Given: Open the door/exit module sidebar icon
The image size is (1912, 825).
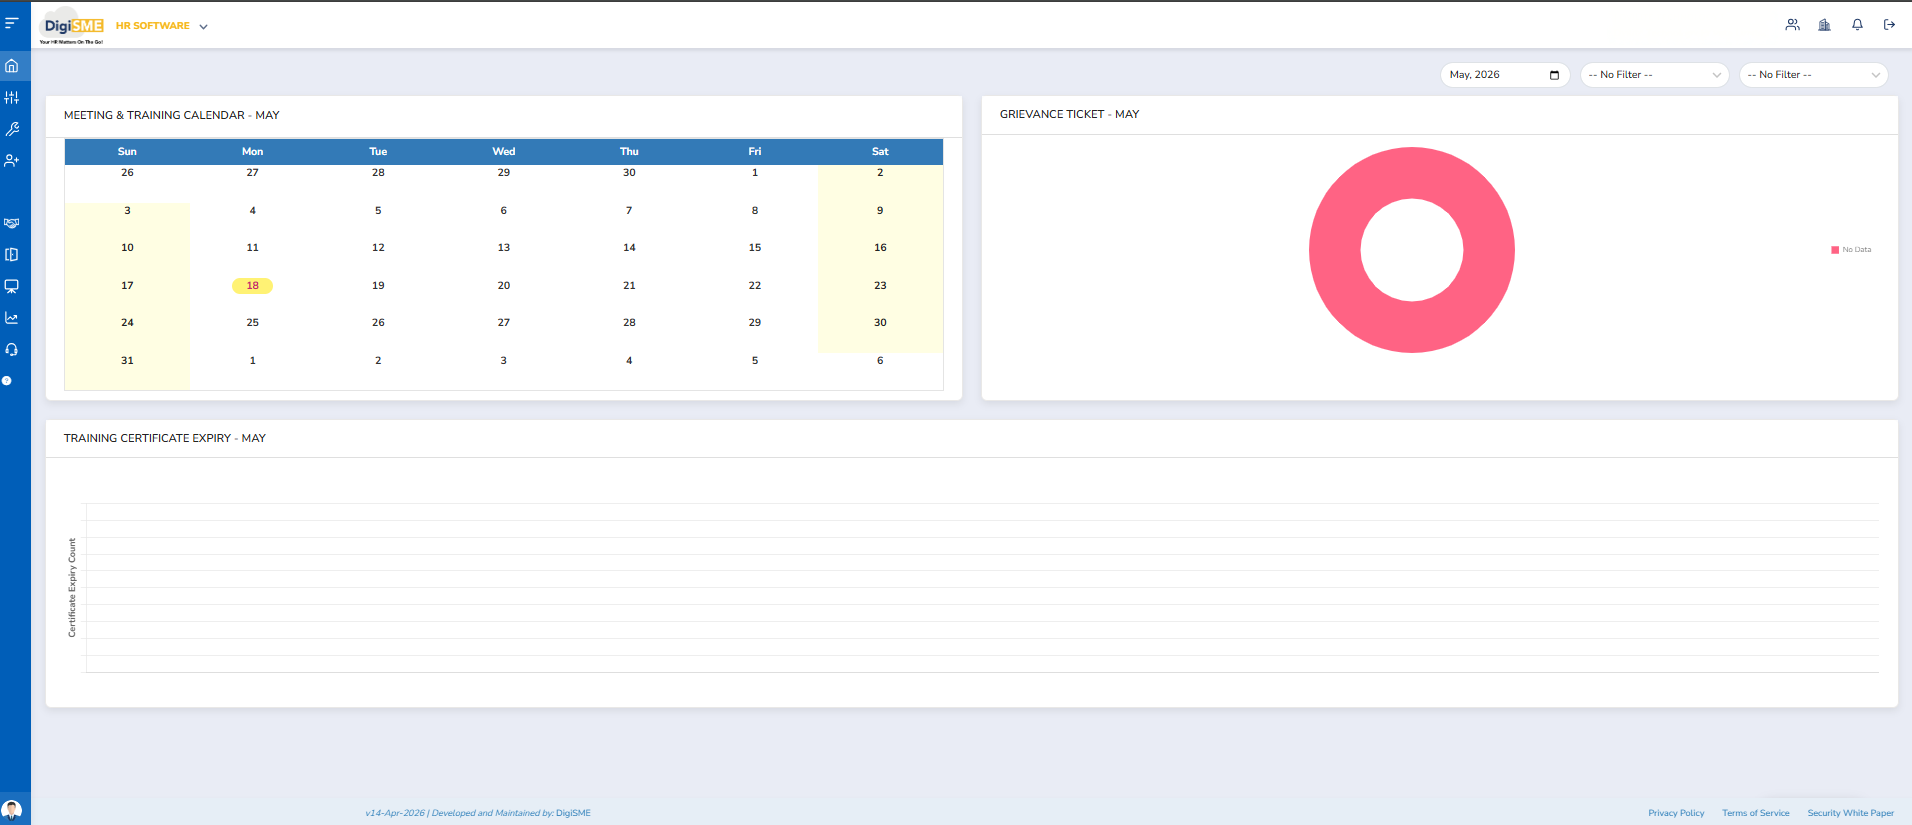Looking at the screenshot, I should [x=12, y=255].
